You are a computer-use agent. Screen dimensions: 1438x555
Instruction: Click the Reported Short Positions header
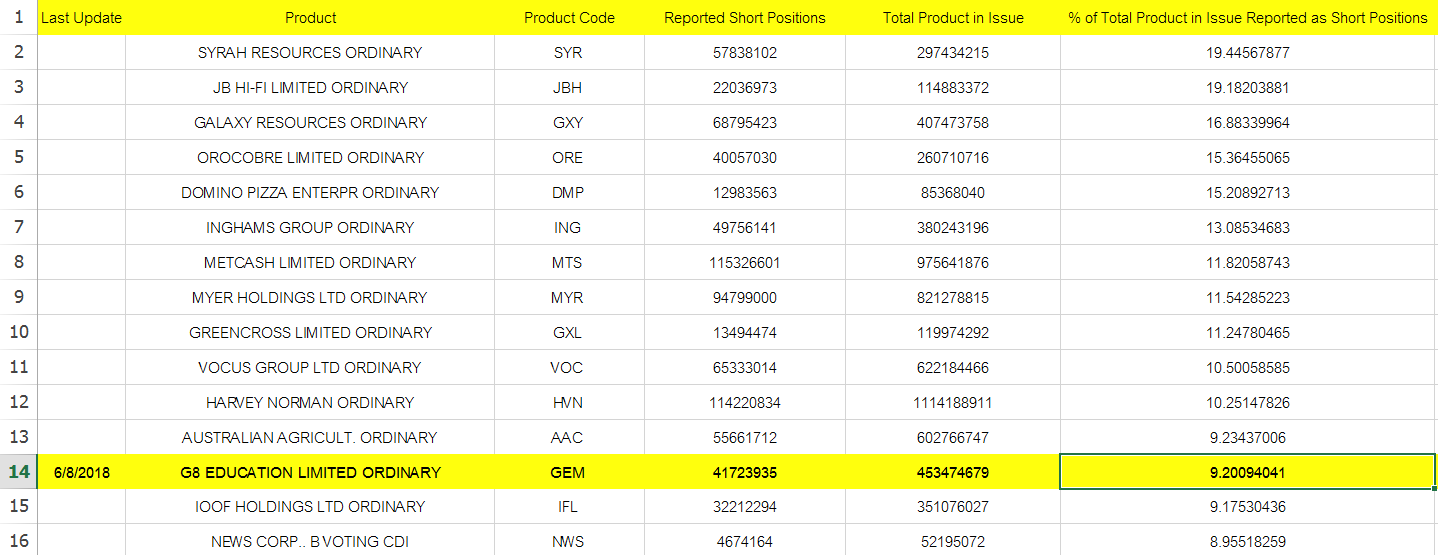tap(743, 17)
